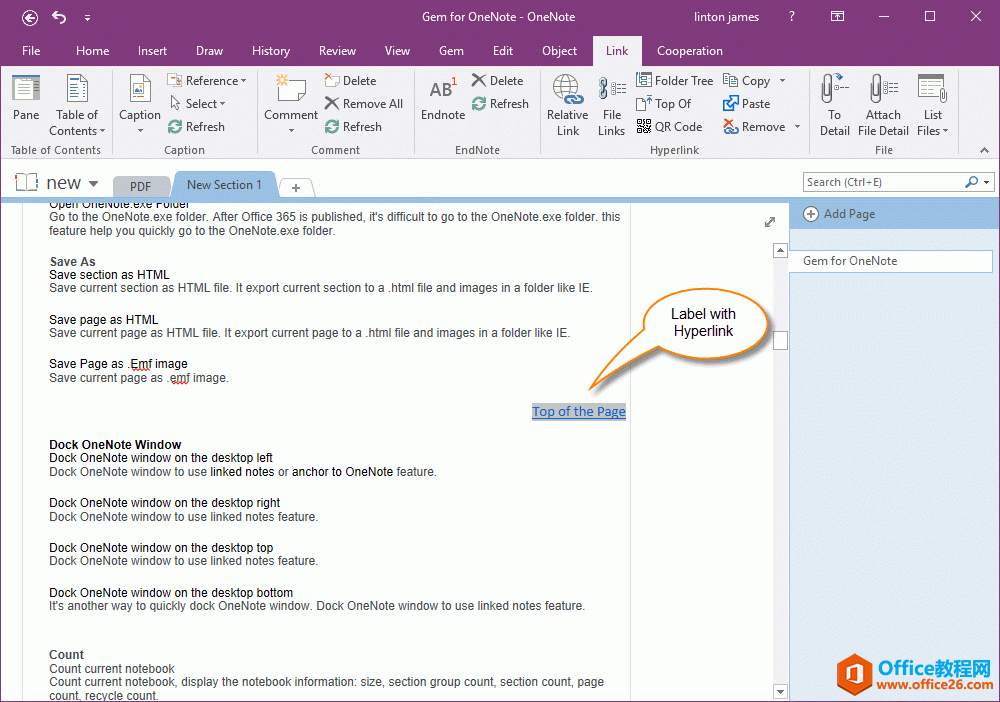Open the QR Code tool
This screenshot has width=1000, height=702.
point(669,127)
